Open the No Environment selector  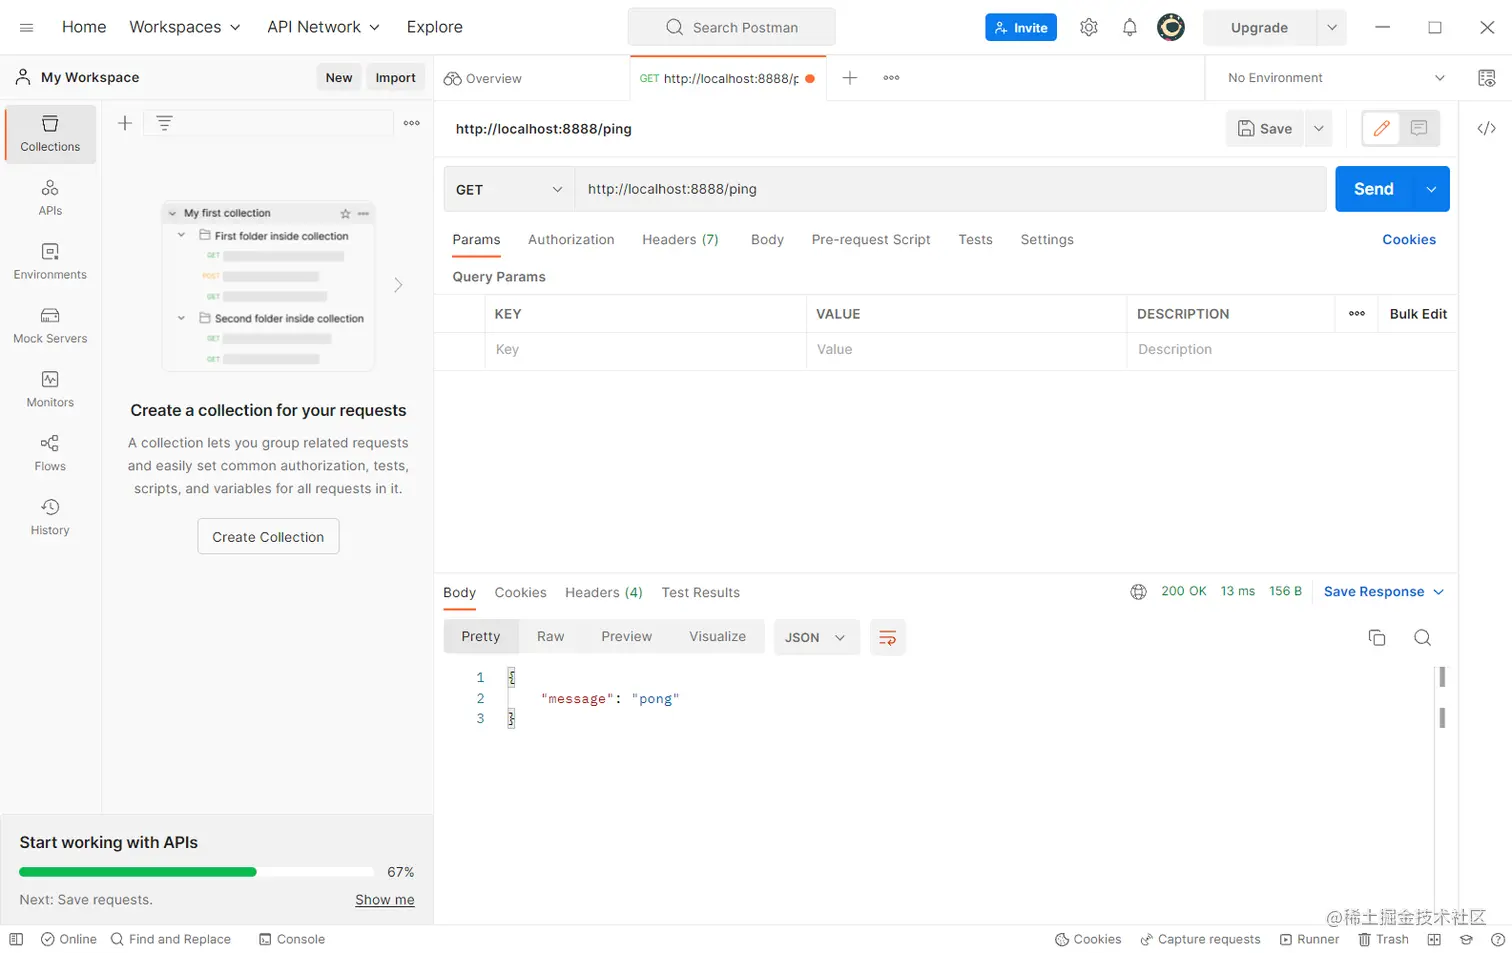click(x=1336, y=78)
